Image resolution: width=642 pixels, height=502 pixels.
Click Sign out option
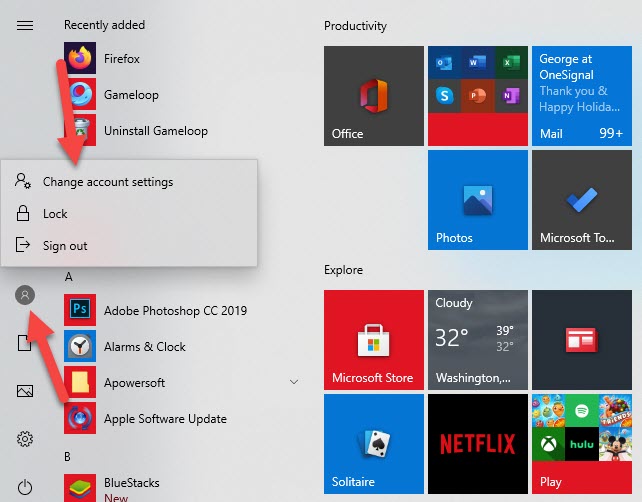point(65,246)
